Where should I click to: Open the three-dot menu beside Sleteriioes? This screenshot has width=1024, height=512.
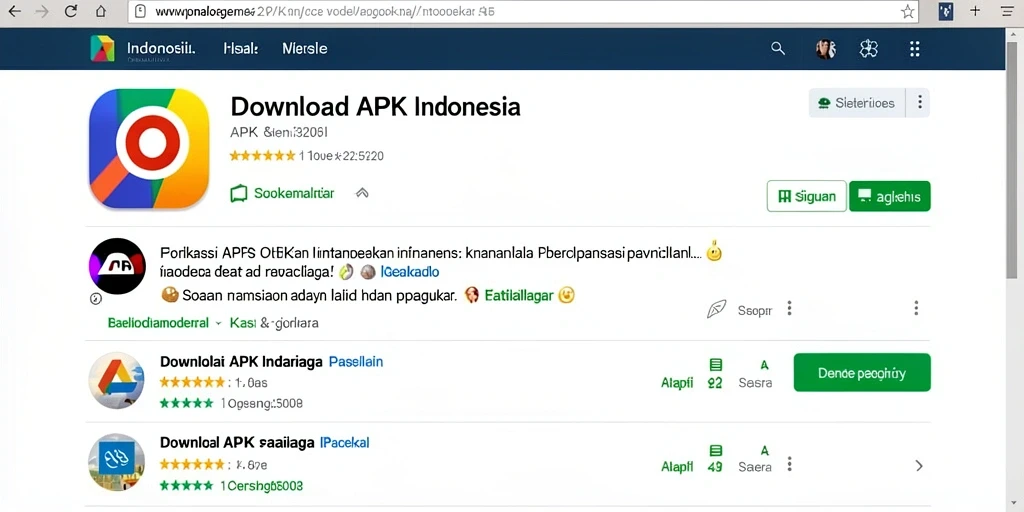pos(920,103)
